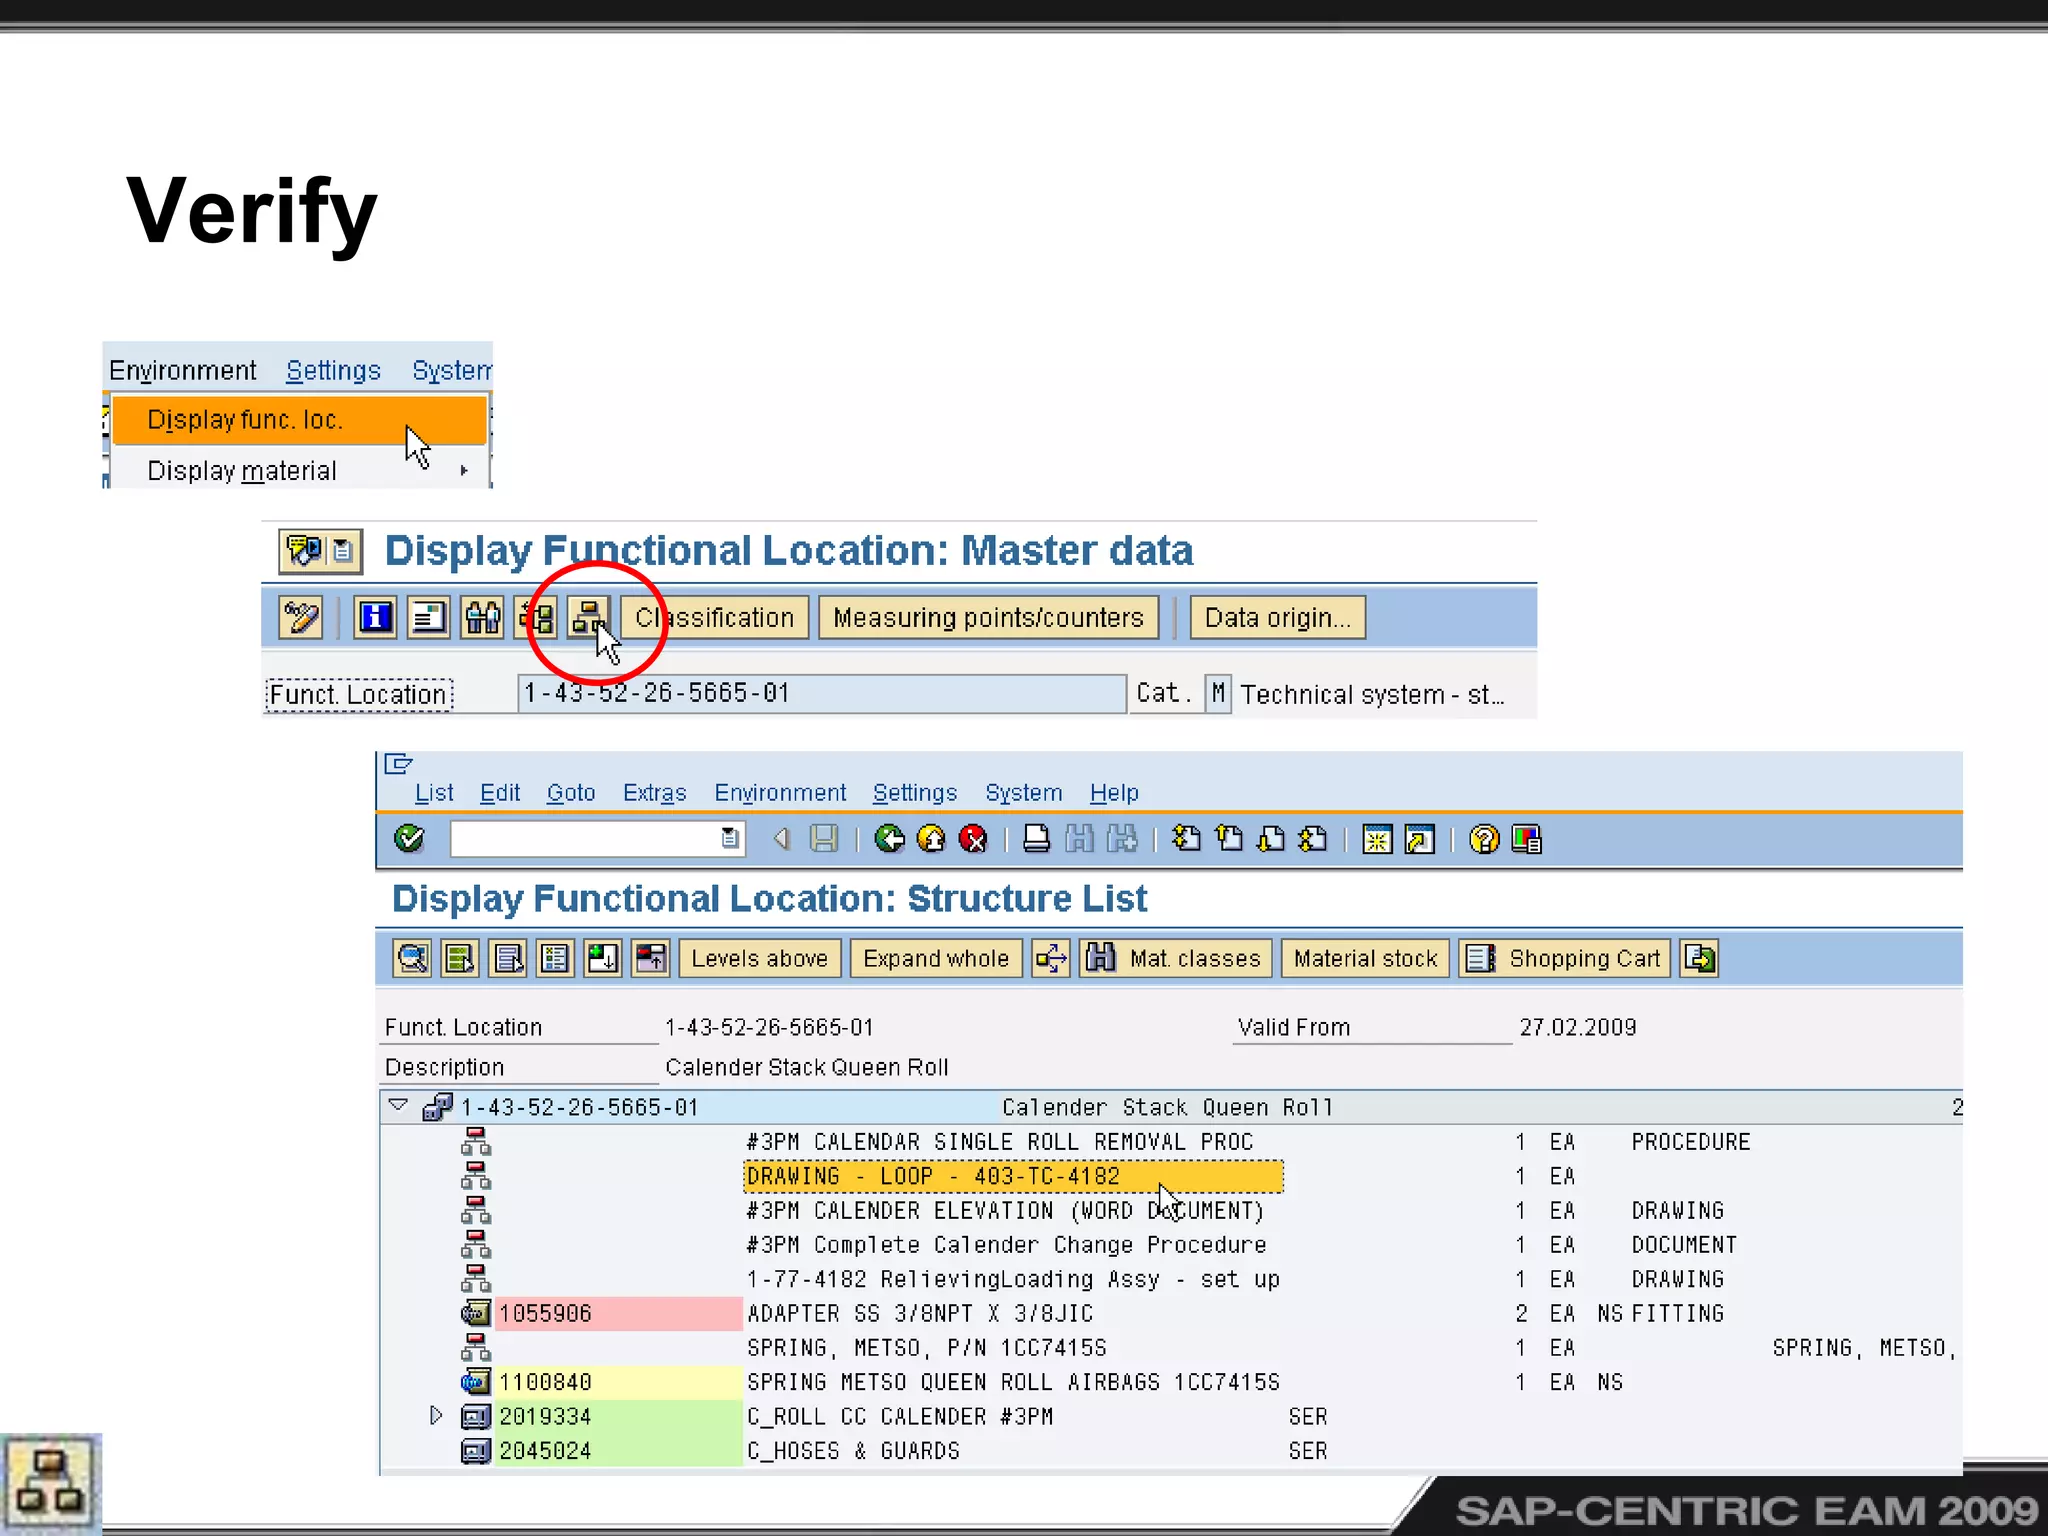This screenshot has height=1536, width=2048.
Task: Click the Material stock button
Action: coord(1365,958)
